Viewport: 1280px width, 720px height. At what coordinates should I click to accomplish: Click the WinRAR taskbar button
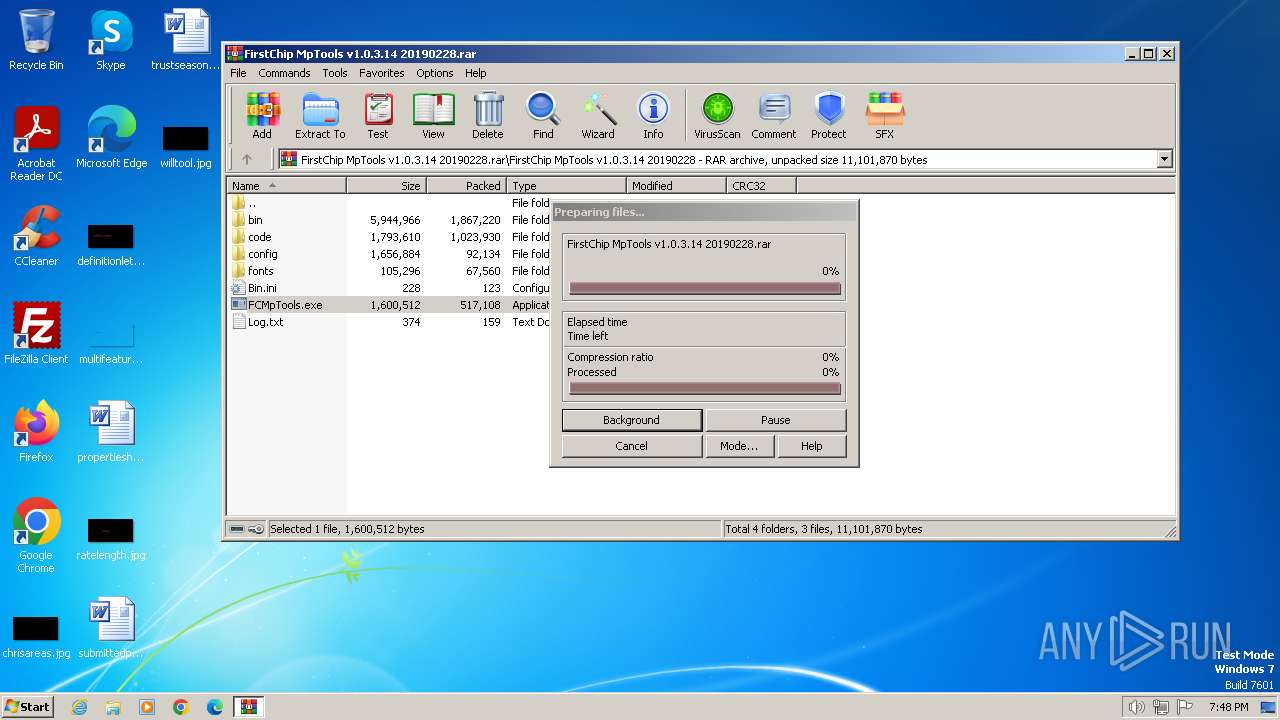[x=248, y=707]
